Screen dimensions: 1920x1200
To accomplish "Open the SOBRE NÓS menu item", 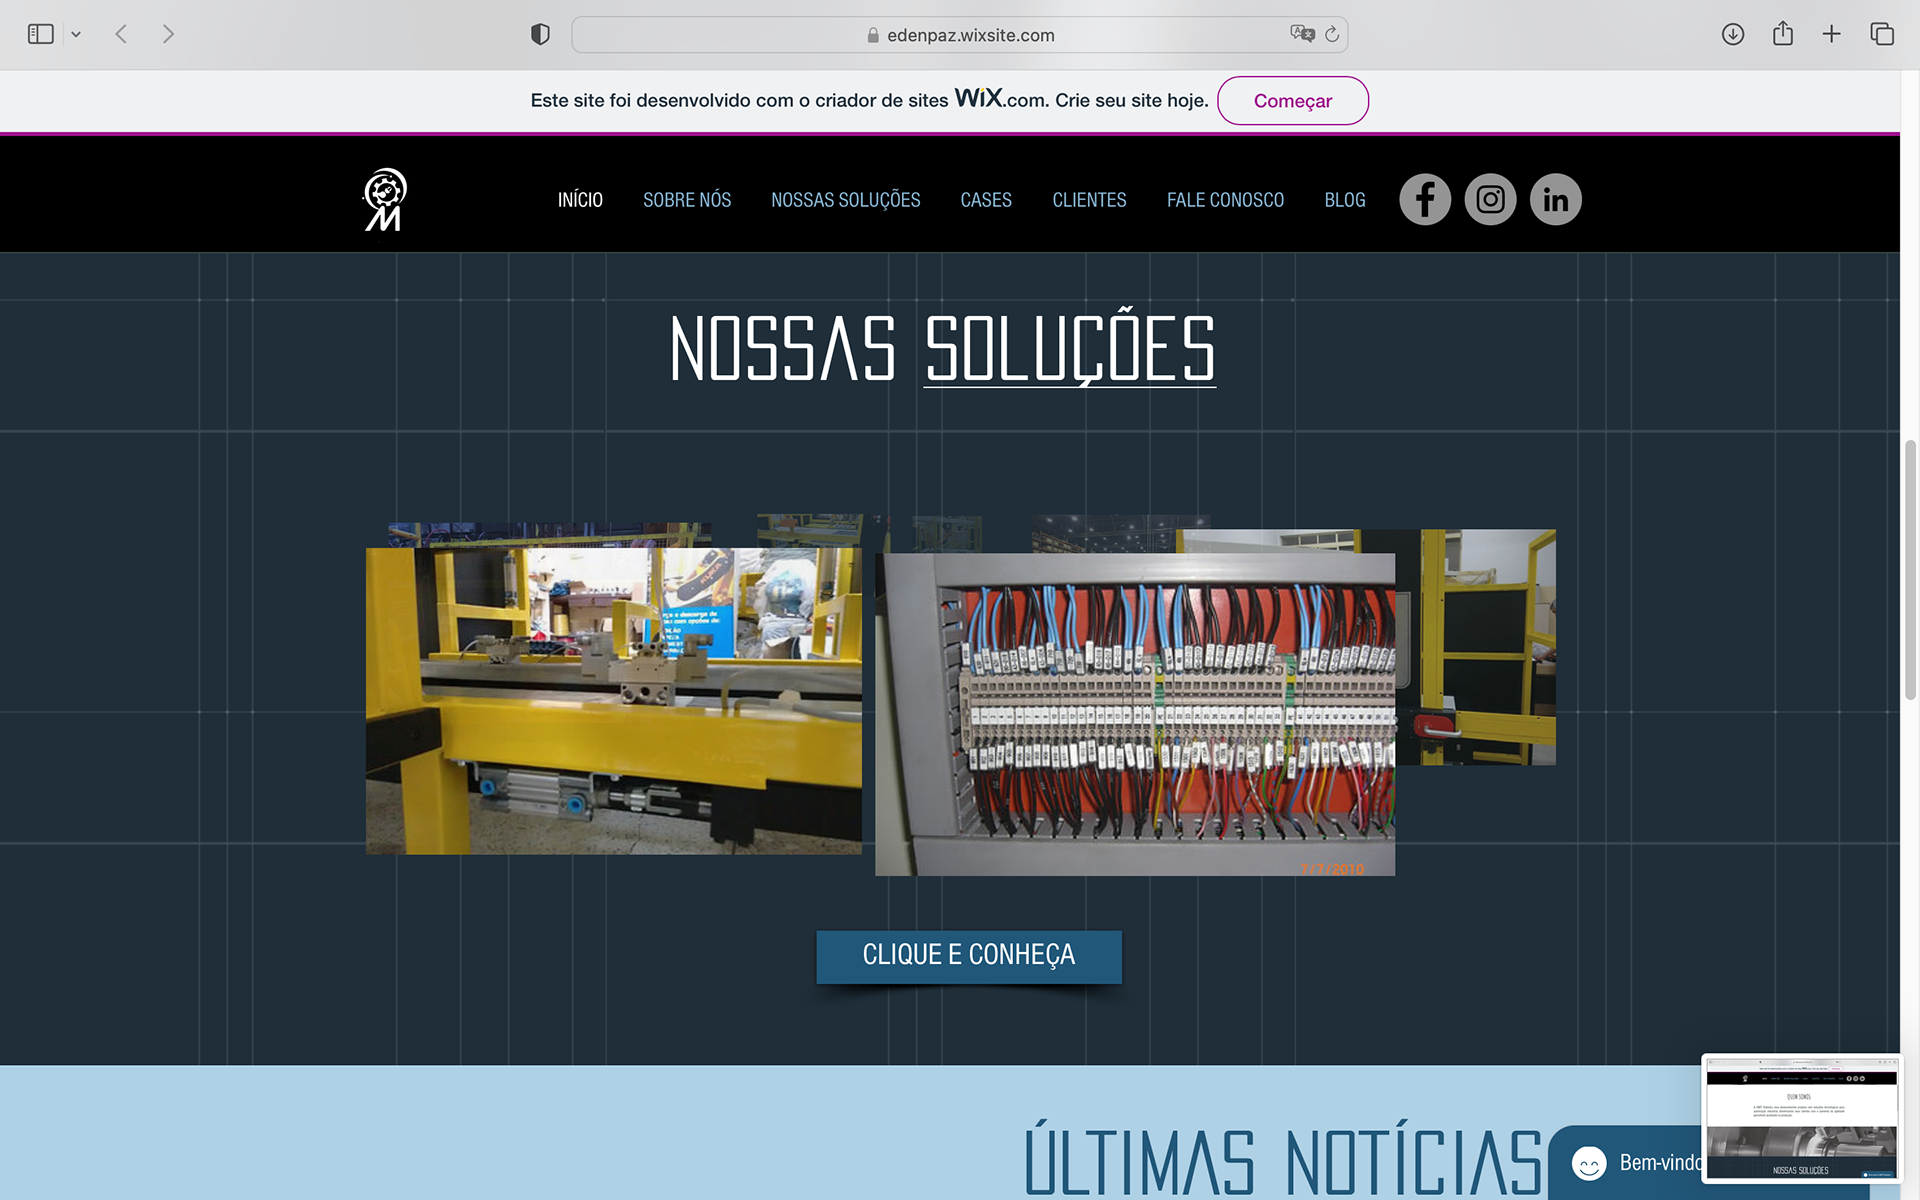I will pos(687,200).
